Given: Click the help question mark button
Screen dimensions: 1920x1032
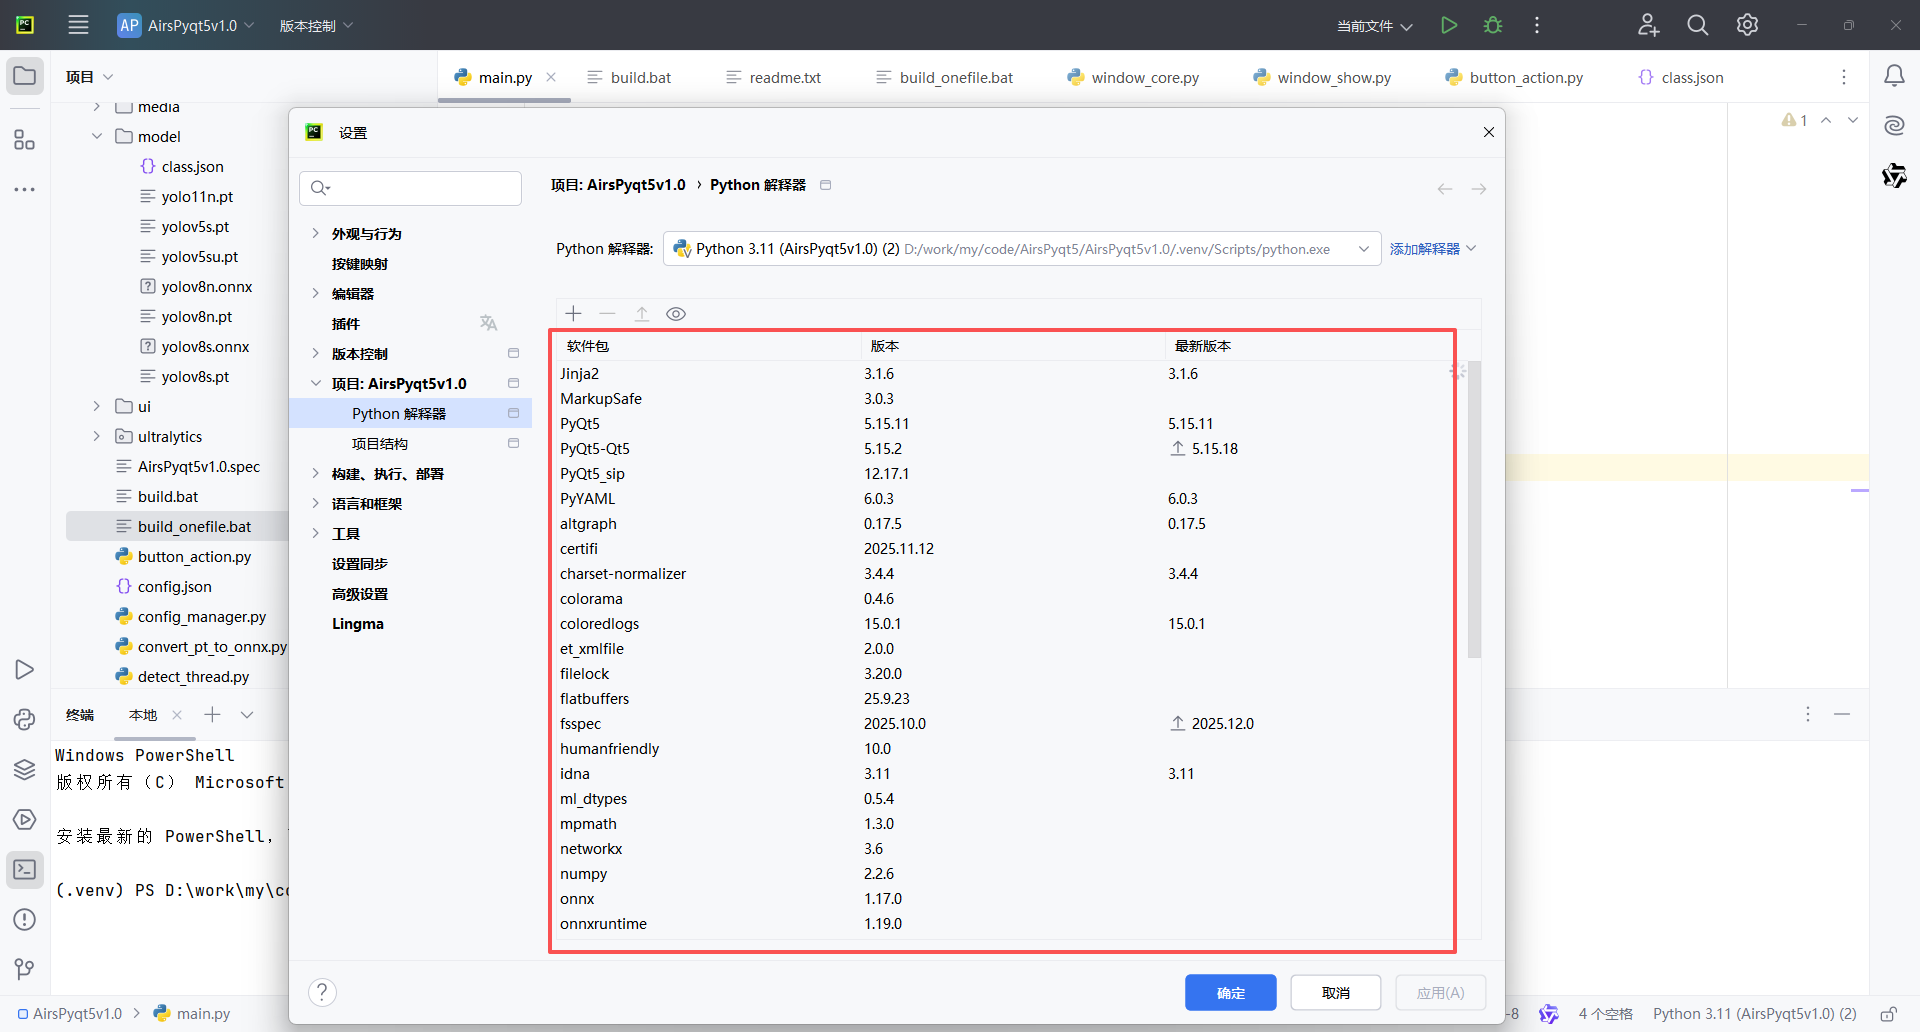Looking at the screenshot, I should pos(322,992).
